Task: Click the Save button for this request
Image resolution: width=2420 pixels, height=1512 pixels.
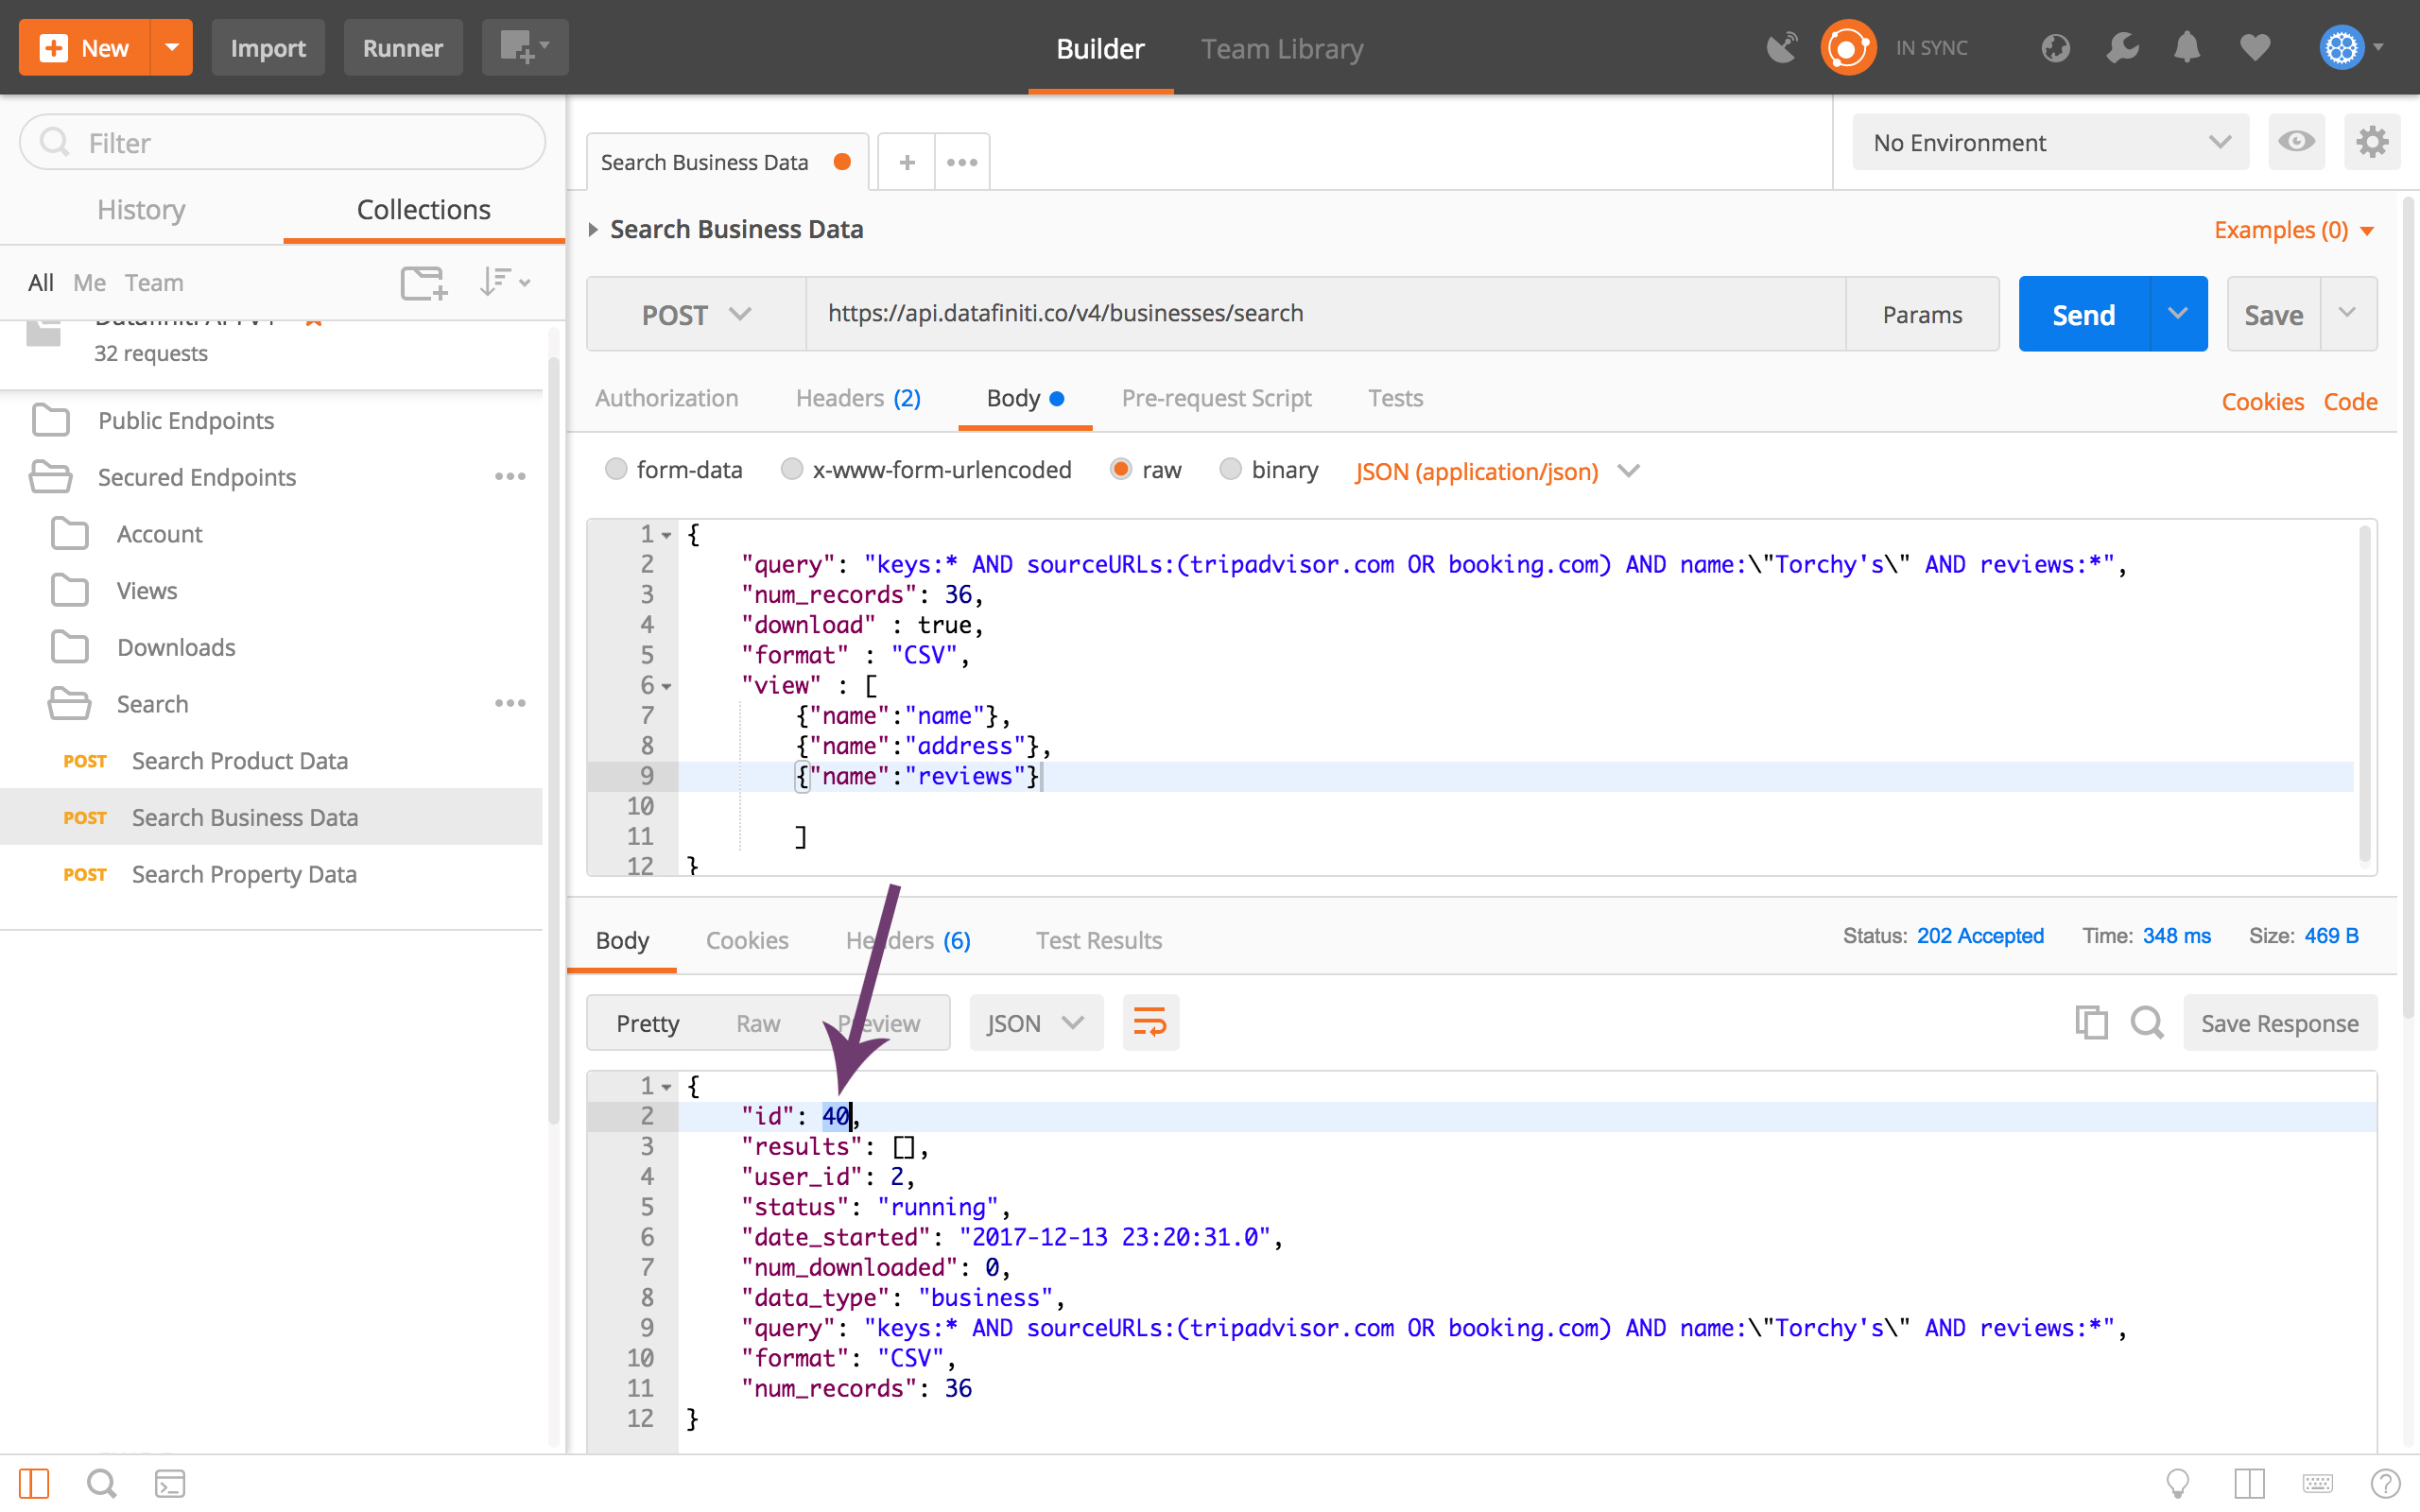Action: 2272,314
